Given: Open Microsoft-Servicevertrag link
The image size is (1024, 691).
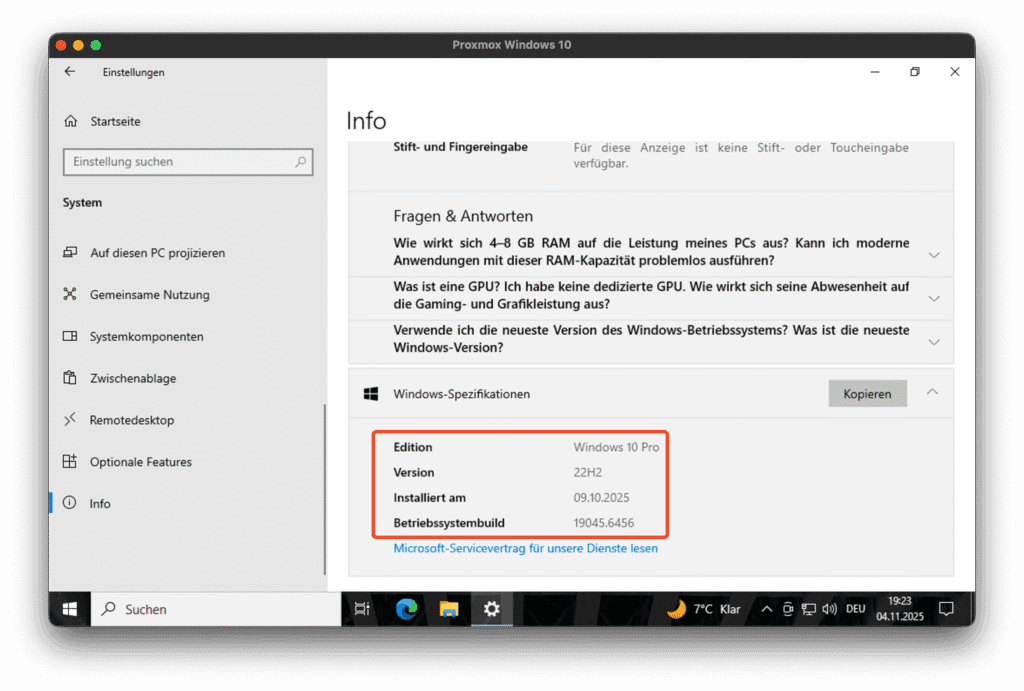Looking at the screenshot, I should click(525, 548).
